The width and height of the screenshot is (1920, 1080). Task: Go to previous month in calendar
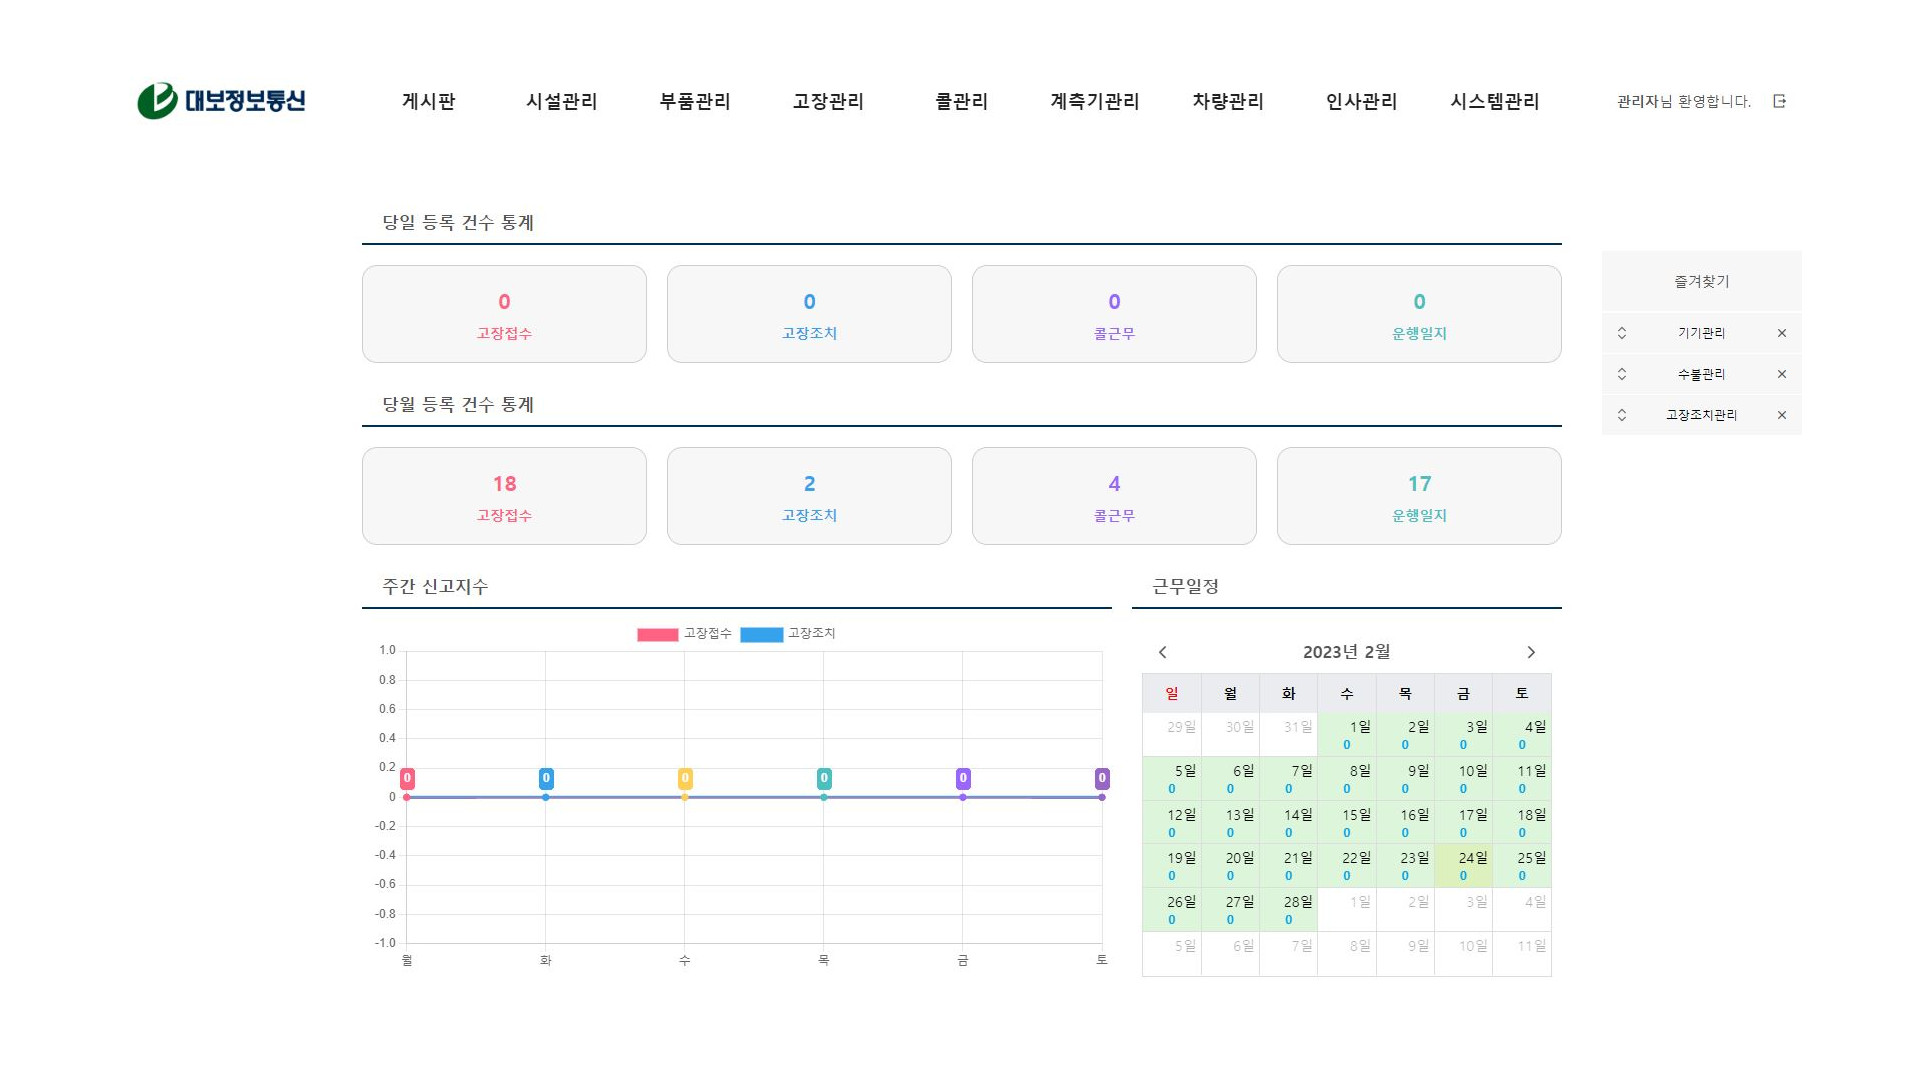coord(1162,652)
